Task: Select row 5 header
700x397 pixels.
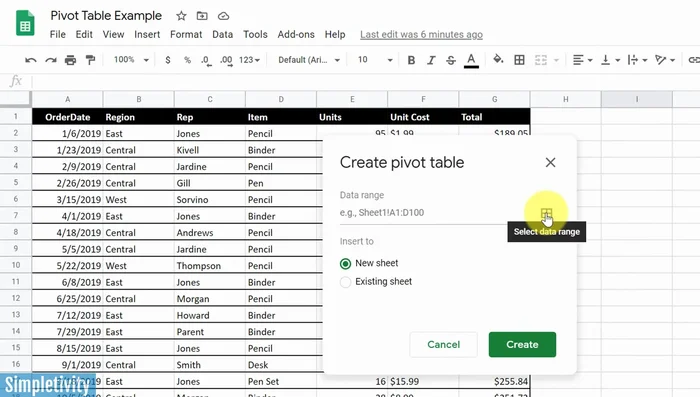Action: coord(16,183)
